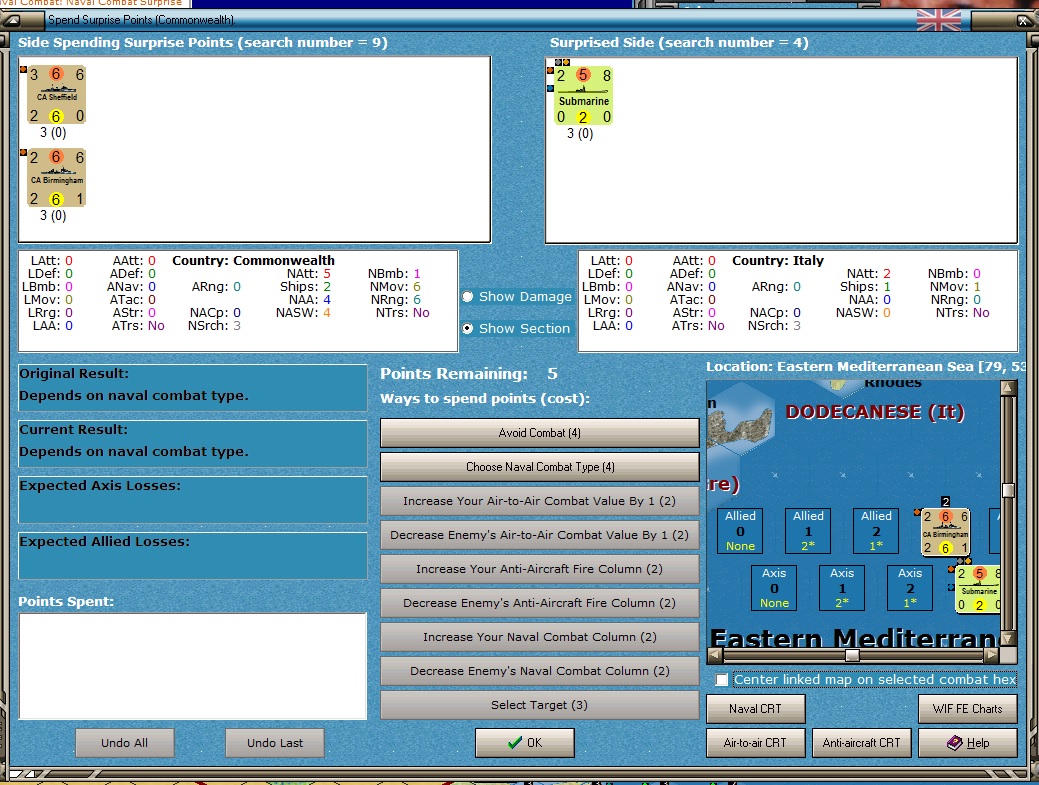The height and width of the screenshot is (785, 1039).
Task: Click the Allied 2 sea box section
Action: (x=876, y=530)
